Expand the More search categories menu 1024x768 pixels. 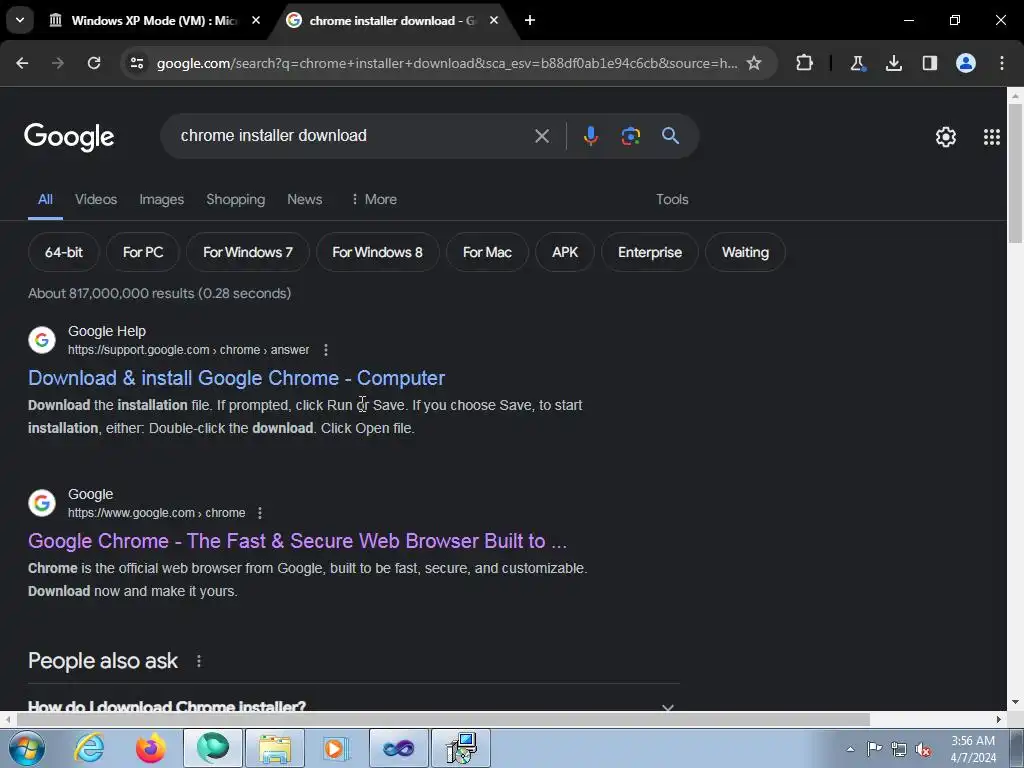click(374, 199)
